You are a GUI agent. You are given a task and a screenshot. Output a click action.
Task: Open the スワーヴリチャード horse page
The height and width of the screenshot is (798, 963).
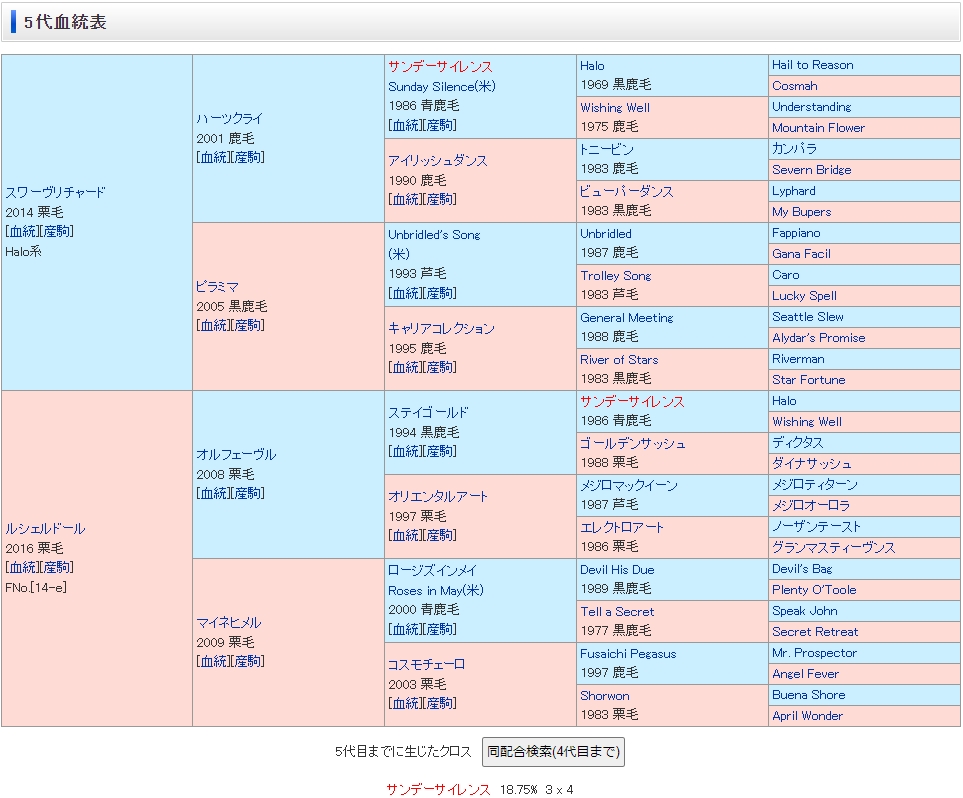click(55, 192)
